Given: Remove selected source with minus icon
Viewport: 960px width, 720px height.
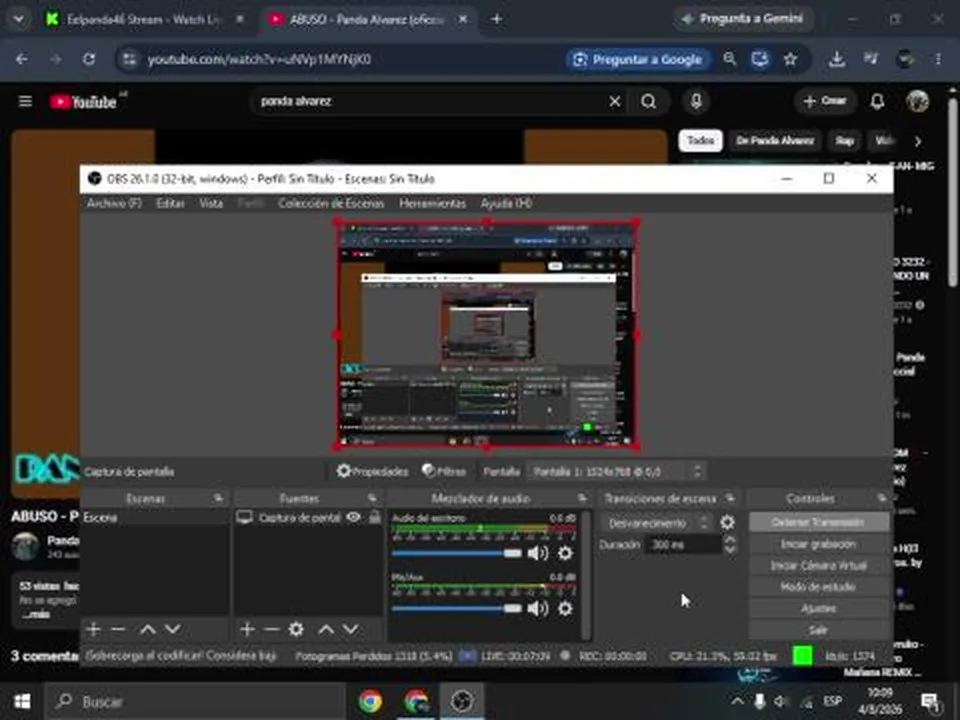Looking at the screenshot, I should pos(271,629).
